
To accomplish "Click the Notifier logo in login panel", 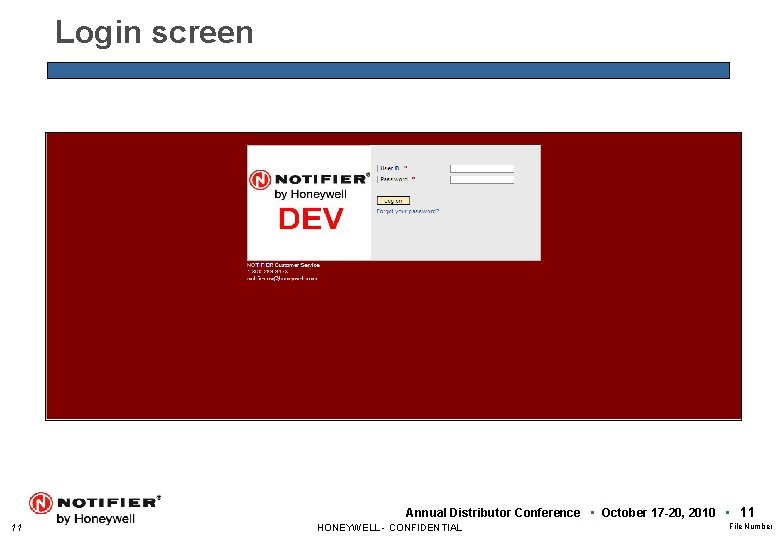I will [x=309, y=185].
